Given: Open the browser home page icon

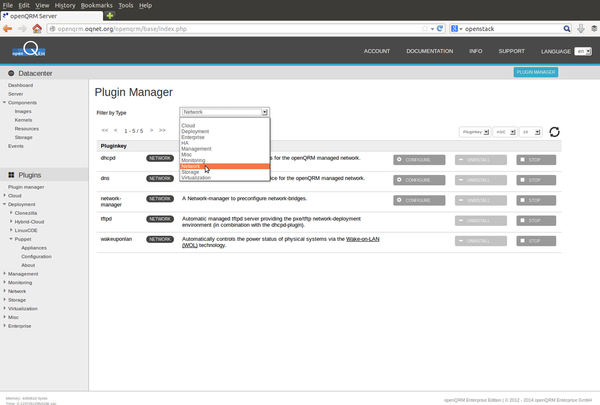Looking at the screenshot, I should [x=37, y=29].
